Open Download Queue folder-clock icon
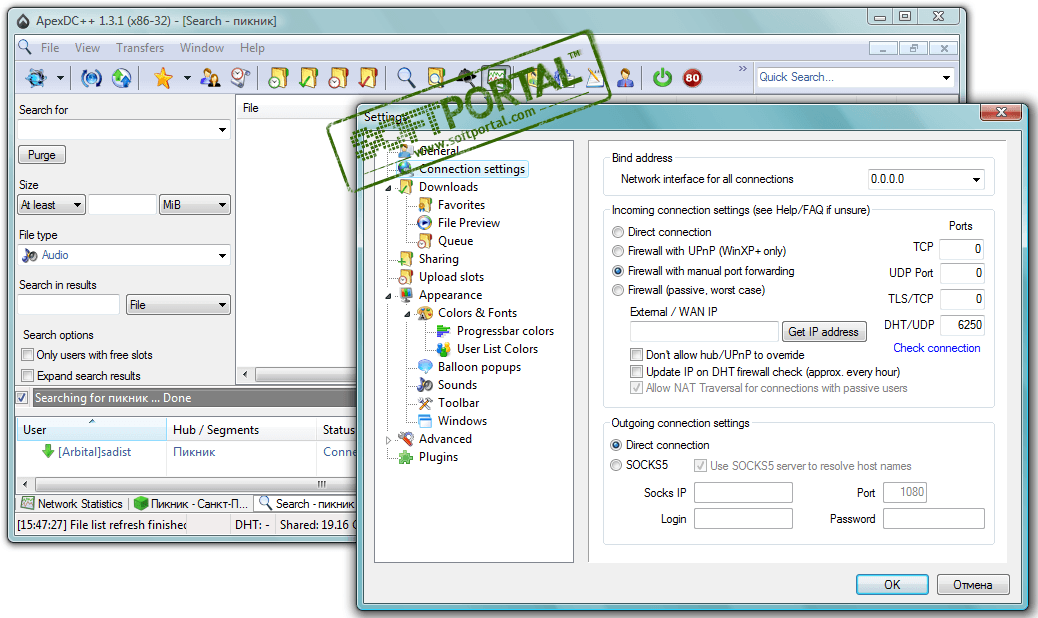The height and width of the screenshot is (618, 1038). pos(278,78)
